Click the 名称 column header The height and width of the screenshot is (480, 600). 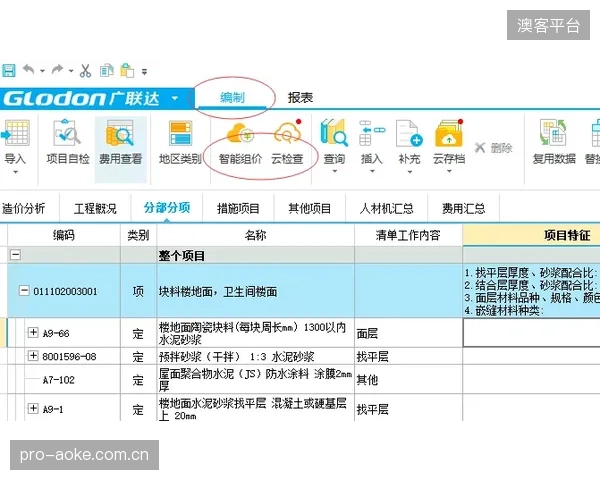click(256, 235)
